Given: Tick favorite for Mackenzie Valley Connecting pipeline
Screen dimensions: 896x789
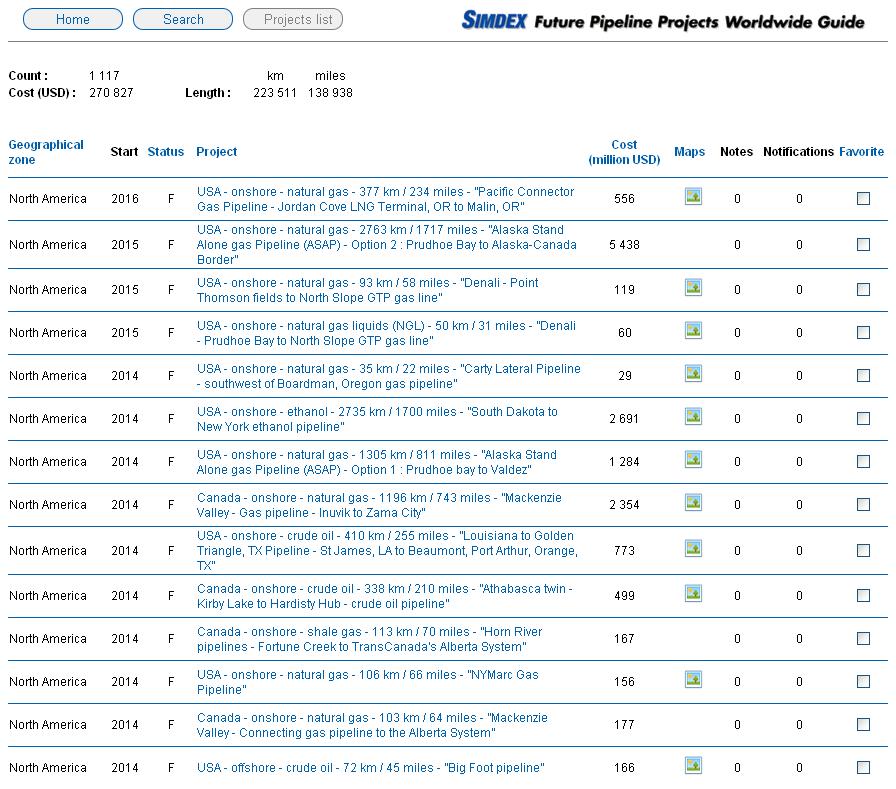Looking at the screenshot, I should (x=863, y=724).
